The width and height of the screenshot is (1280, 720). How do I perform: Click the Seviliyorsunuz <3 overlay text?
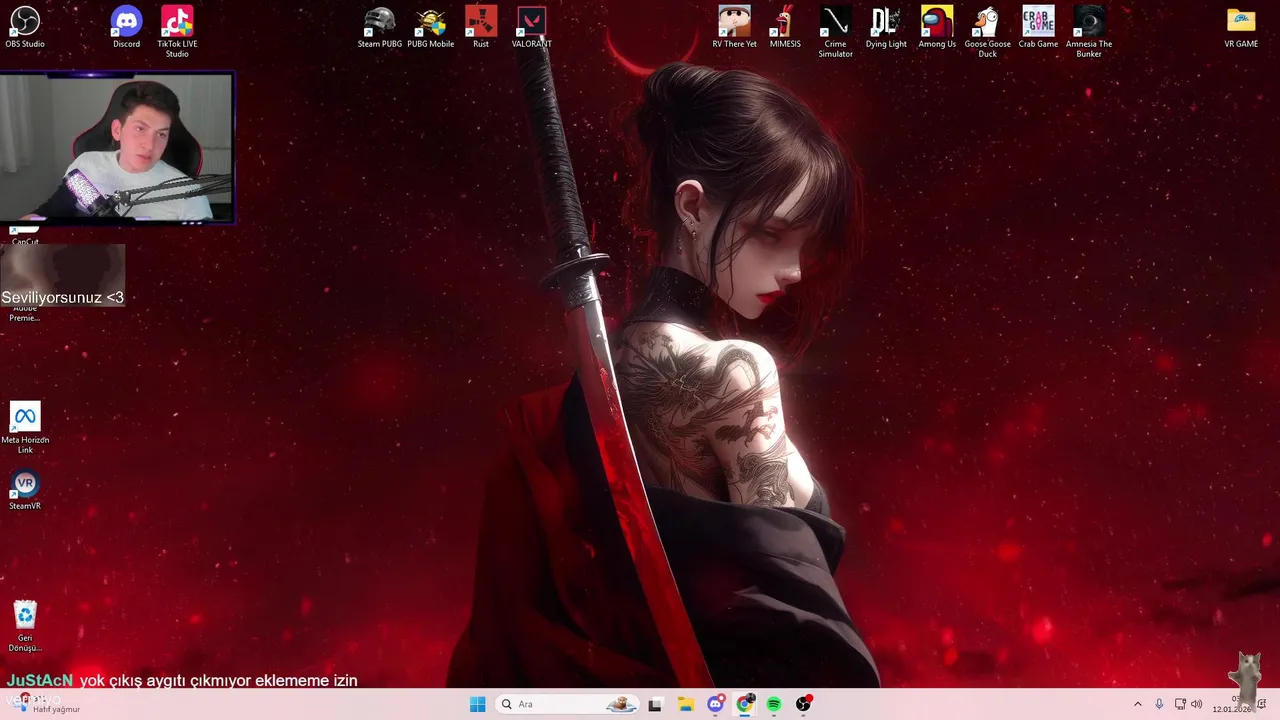[62, 297]
